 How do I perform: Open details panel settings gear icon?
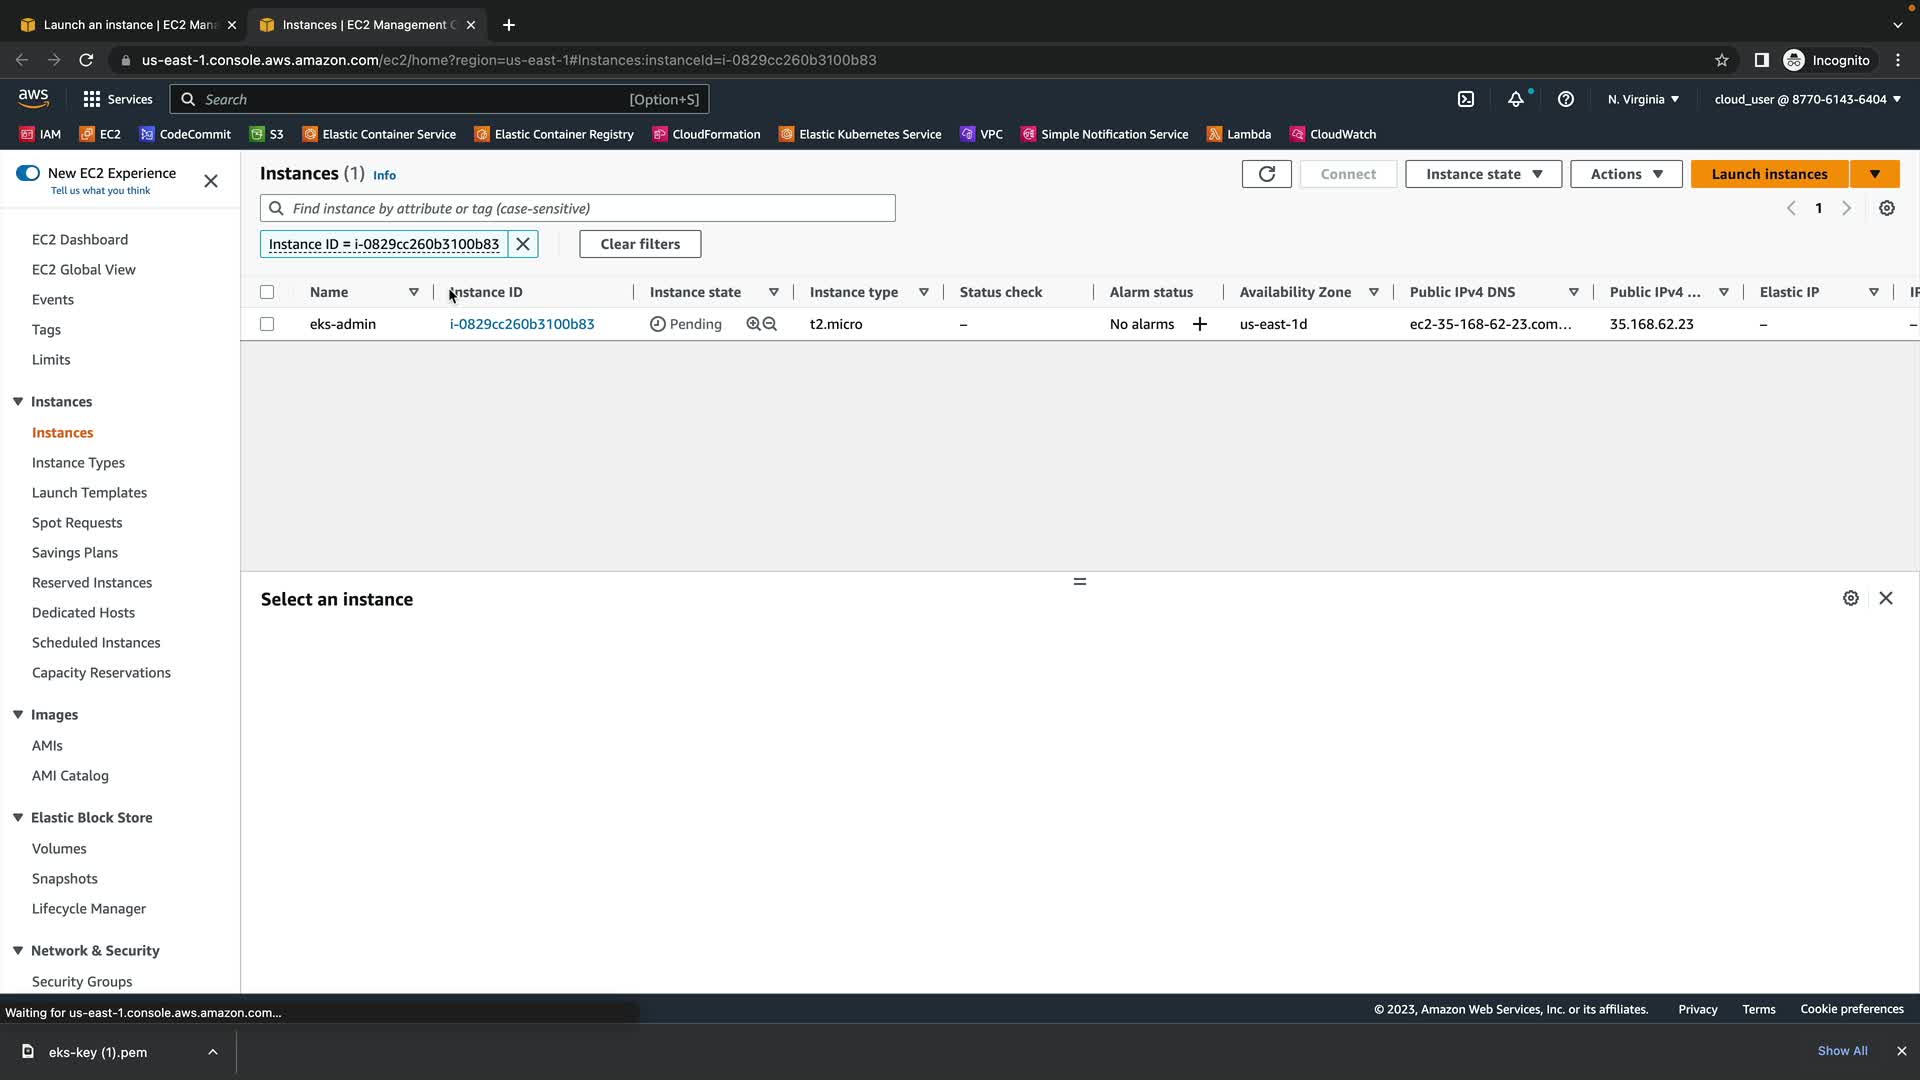(x=1851, y=598)
